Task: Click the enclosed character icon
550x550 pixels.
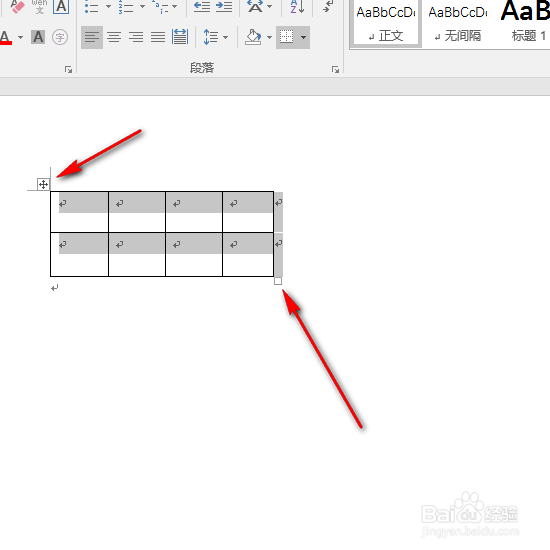Action: [60, 37]
